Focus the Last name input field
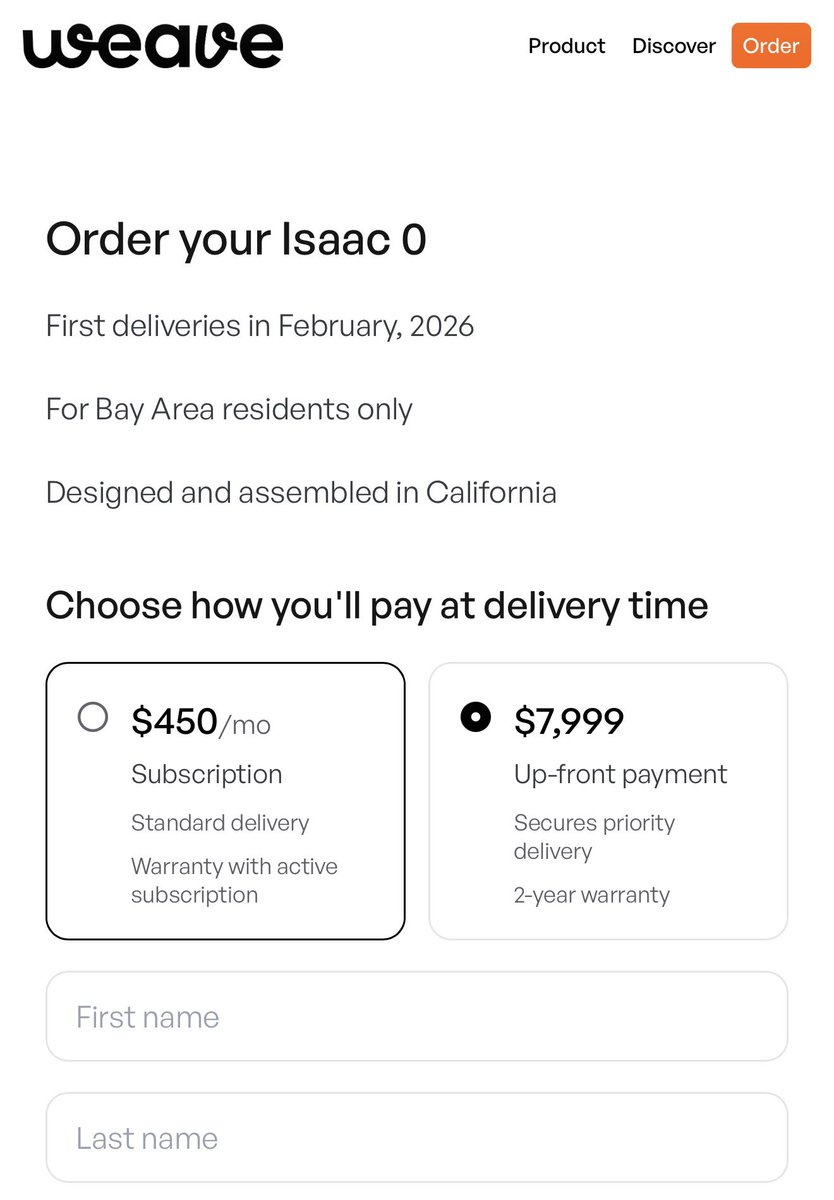The height and width of the screenshot is (1200, 834). (417, 1138)
